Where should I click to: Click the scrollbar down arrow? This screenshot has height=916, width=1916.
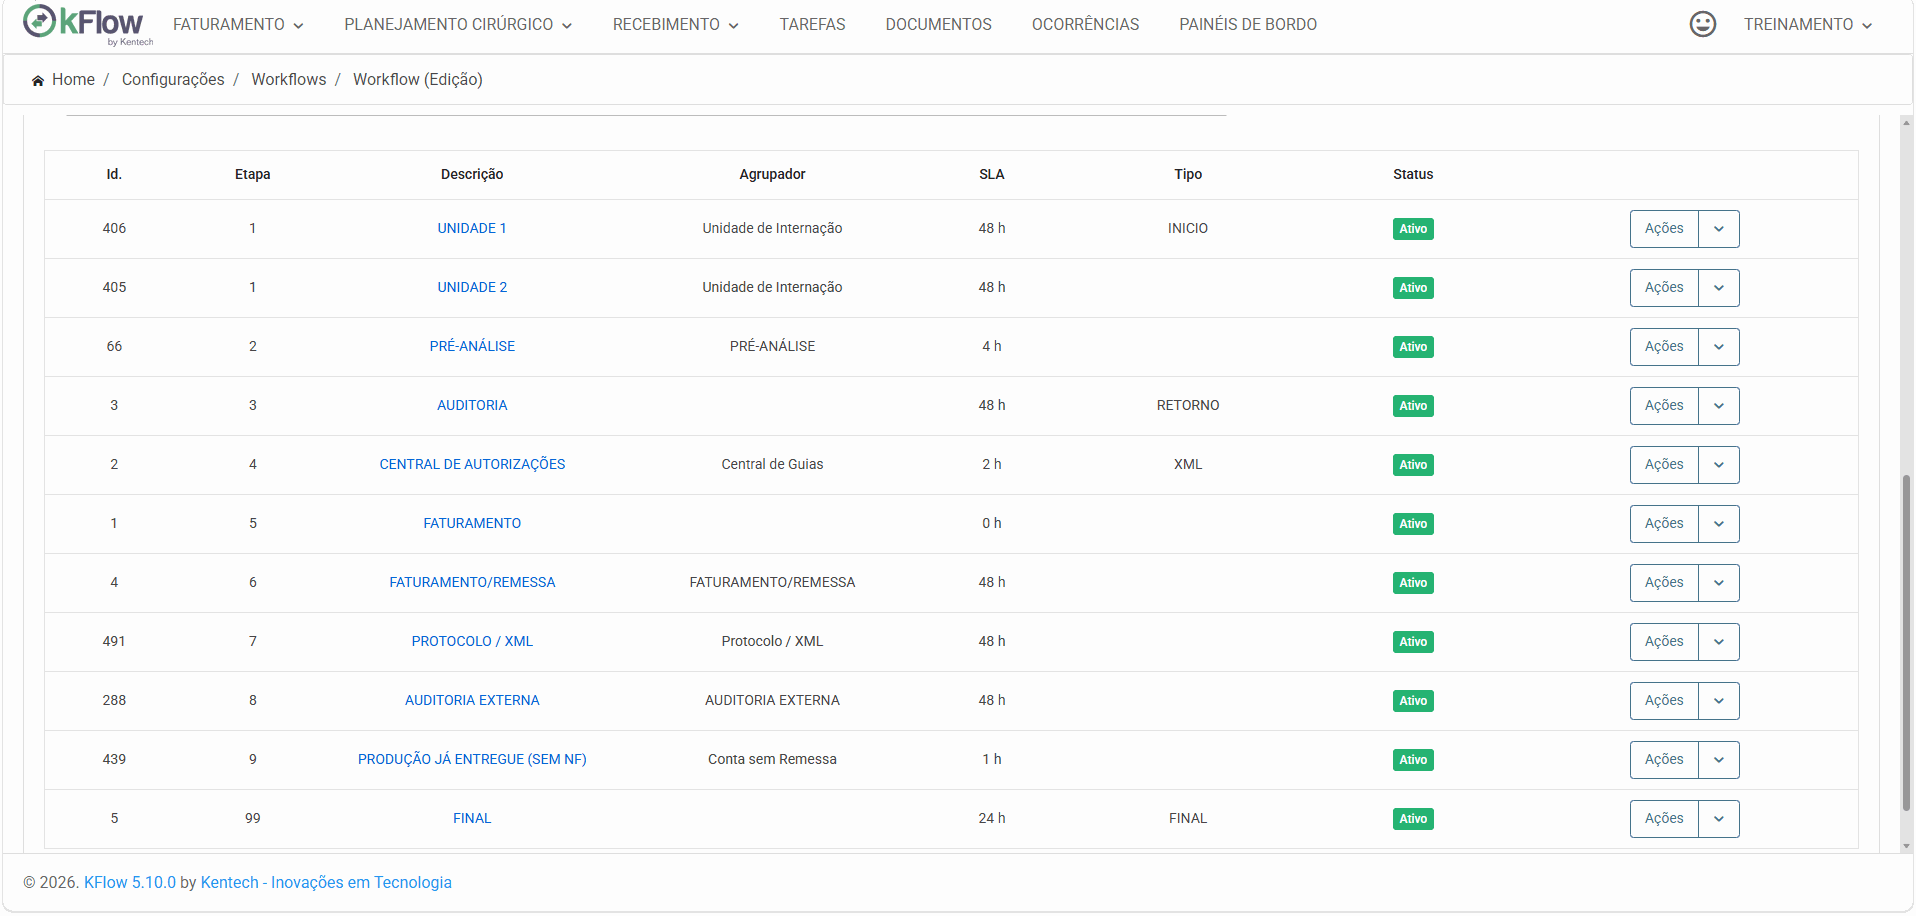point(1906,846)
